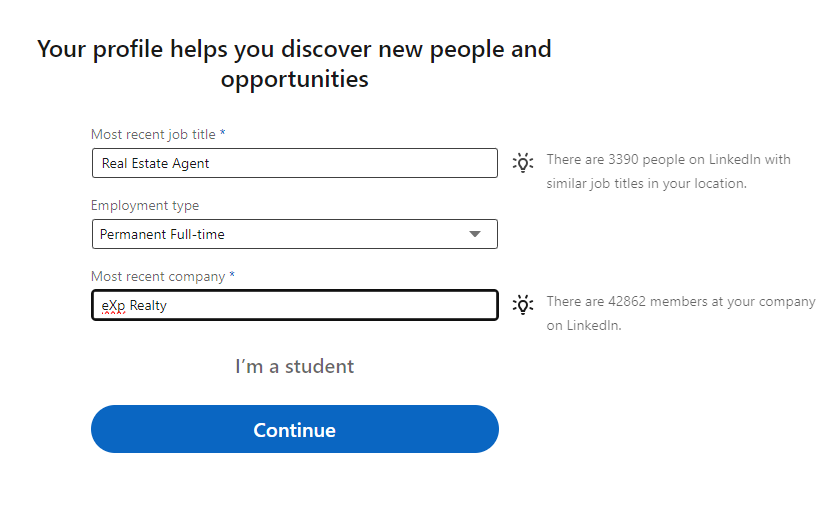Click the required asterisk after job title label
The height and width of the screenshot is (505, 839).
point(223,134)
